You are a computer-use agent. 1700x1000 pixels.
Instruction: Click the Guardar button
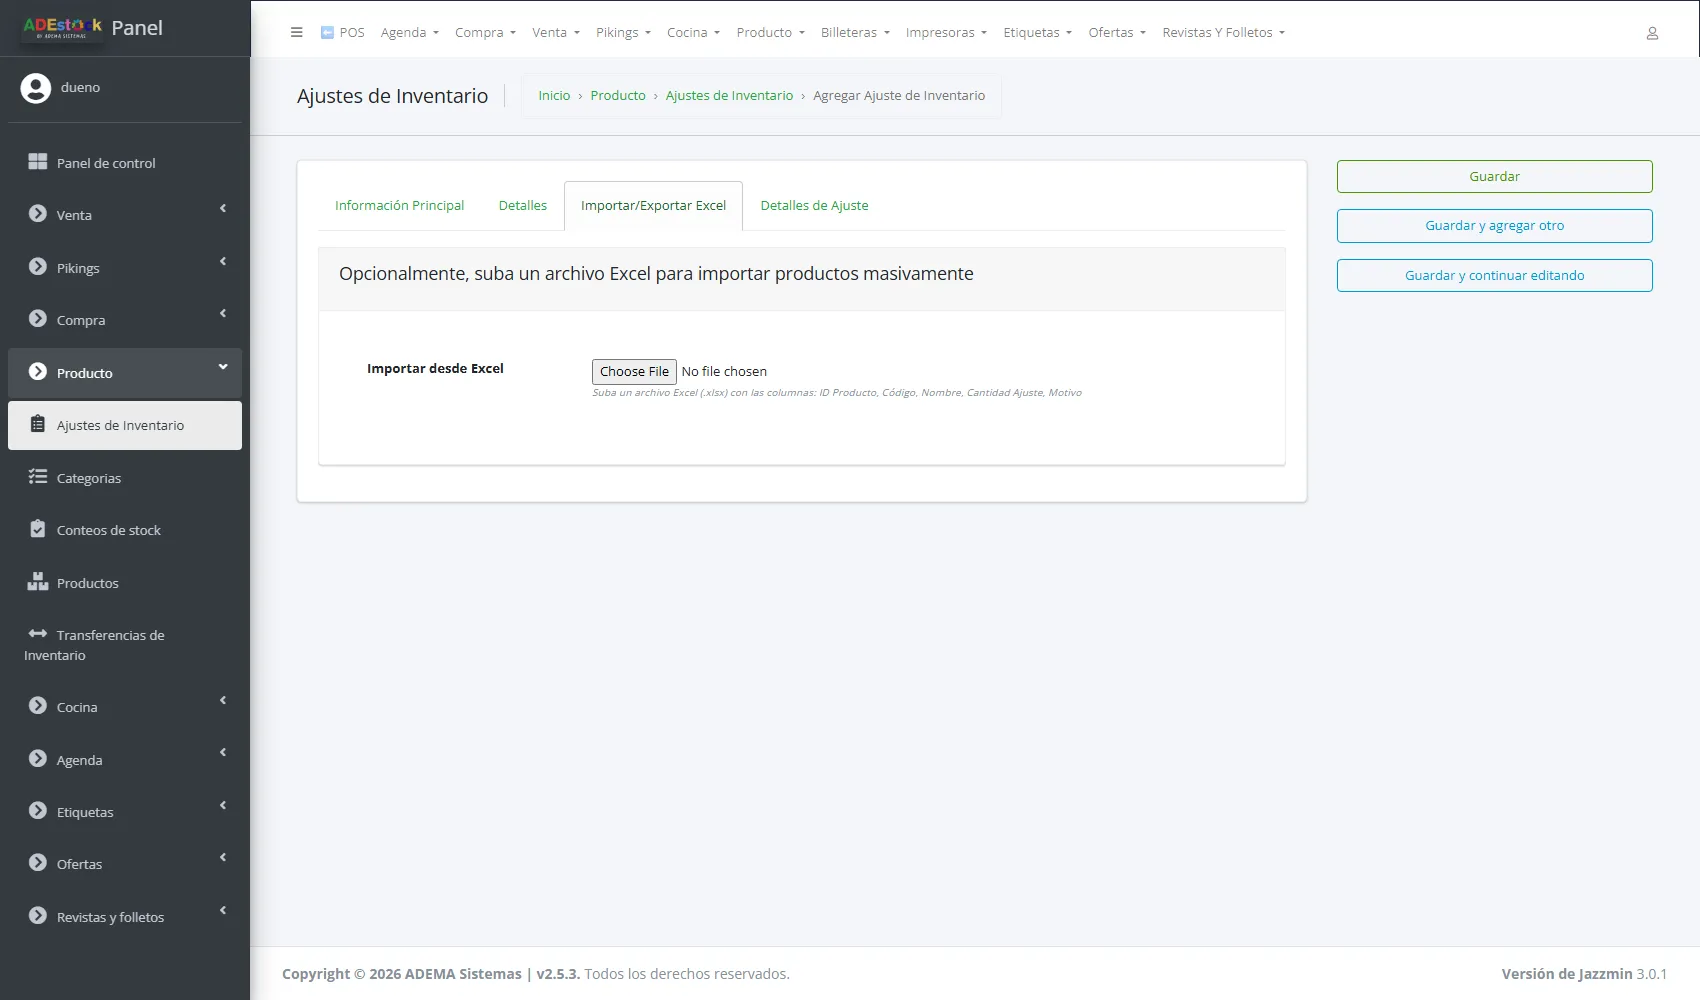tap(1494, 177)
